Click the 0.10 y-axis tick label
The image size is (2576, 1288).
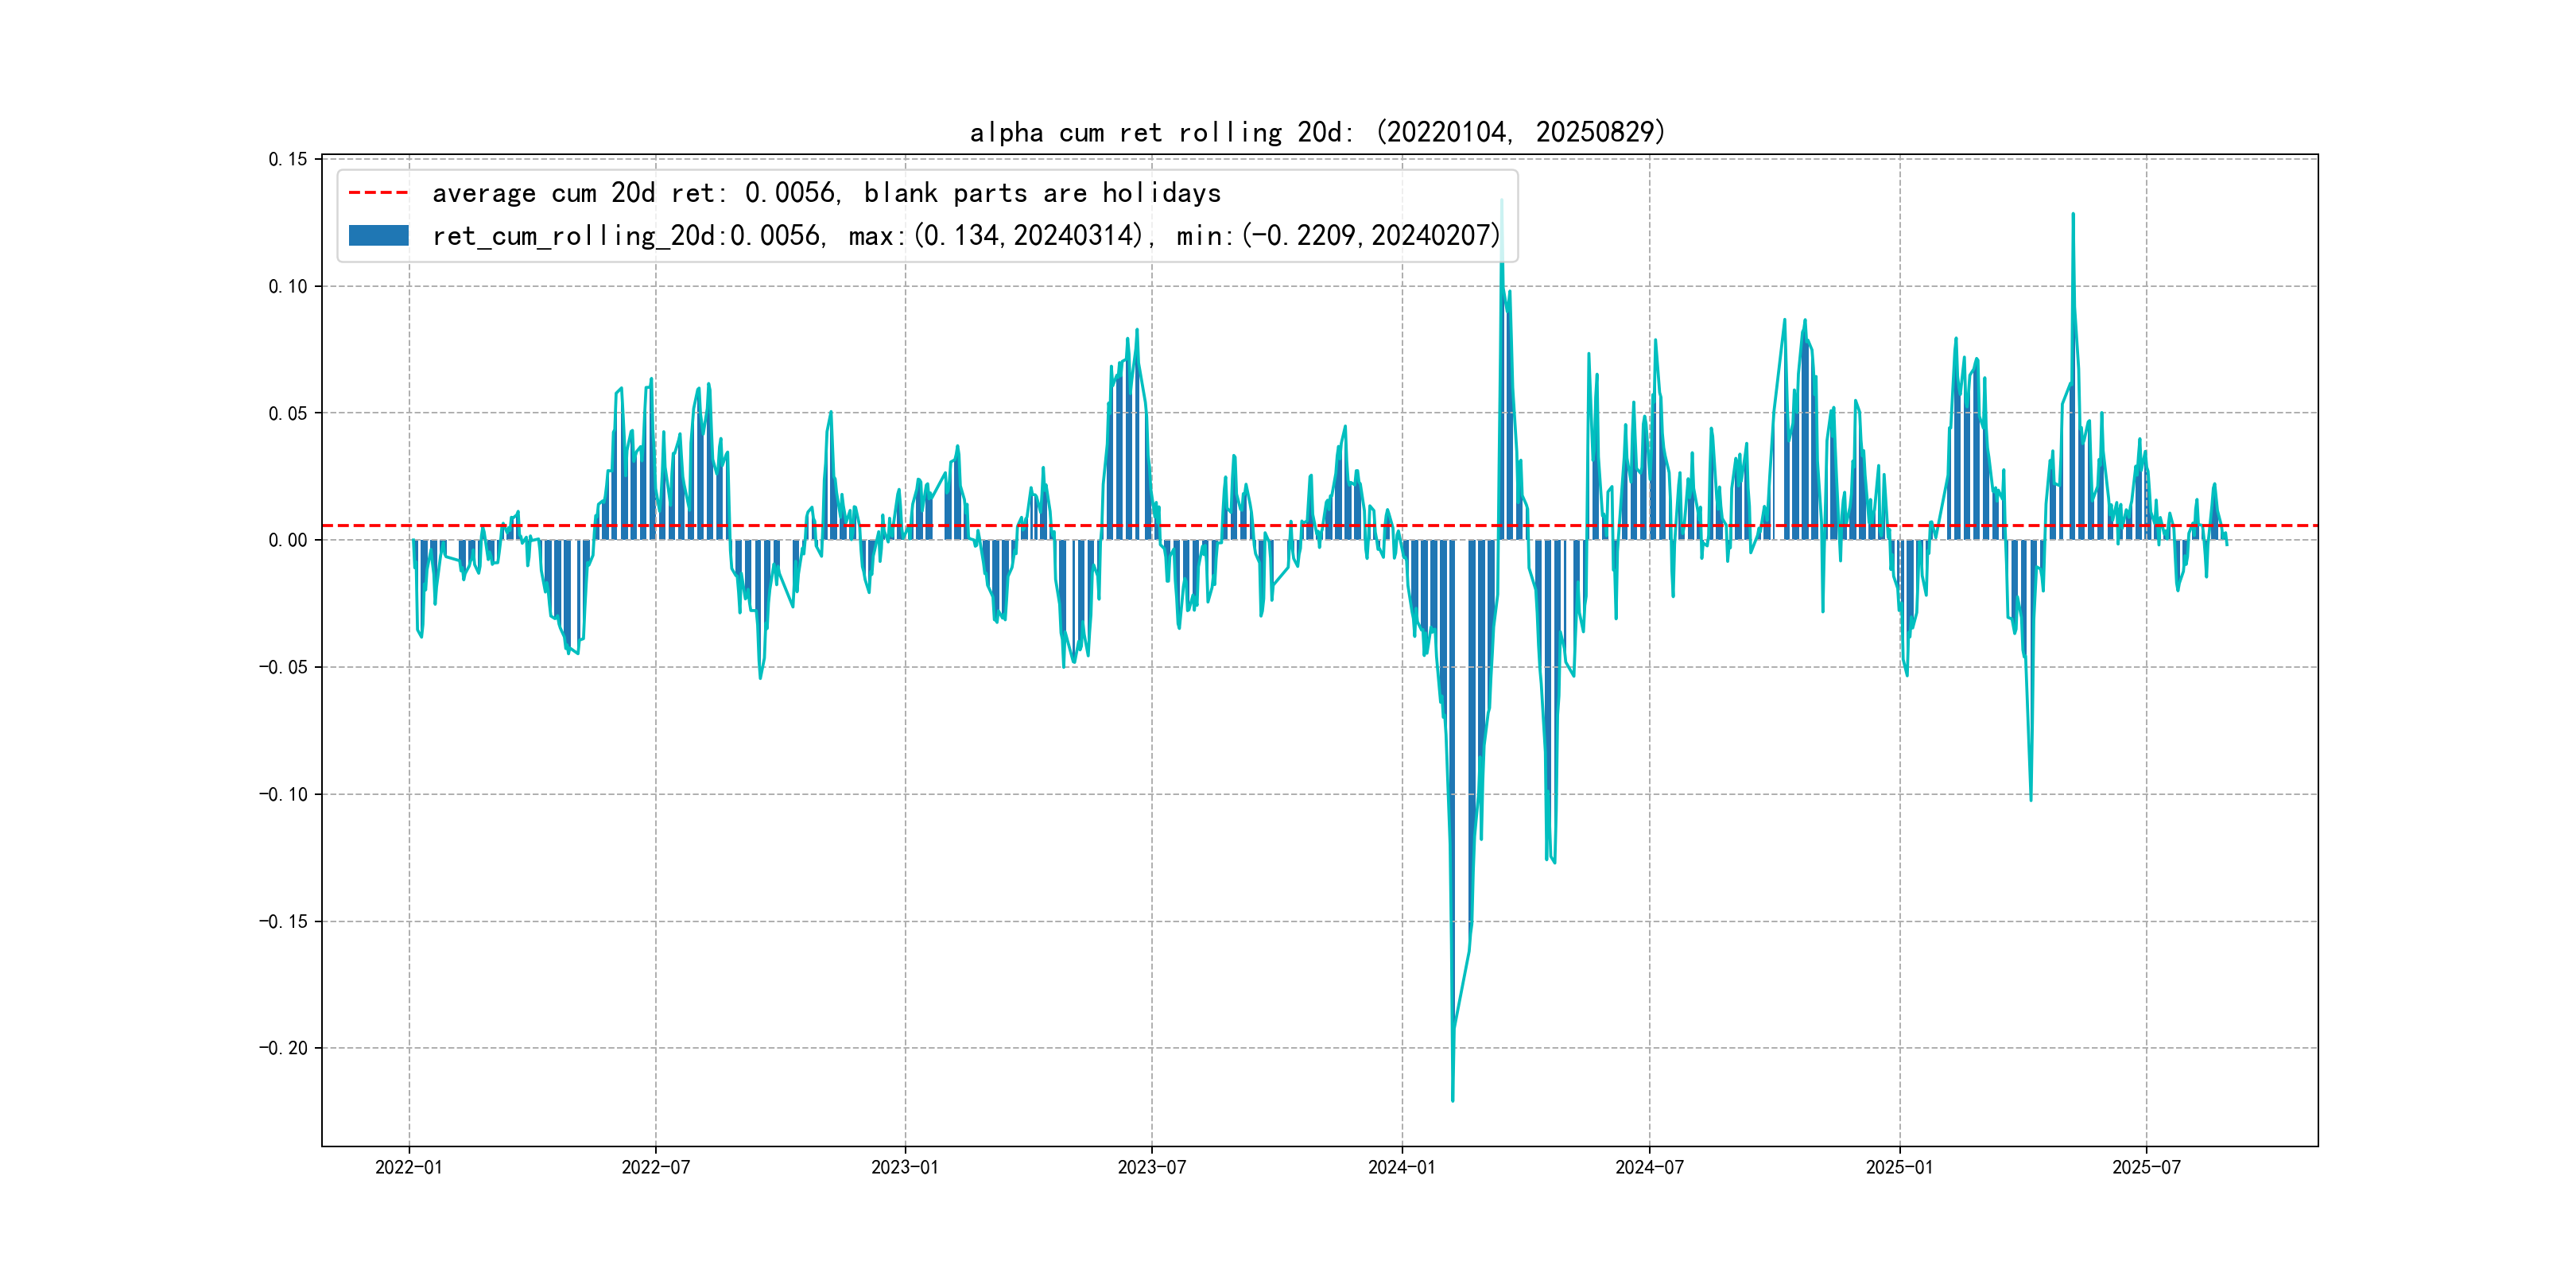pyautogui.click(x=287, y=286)
